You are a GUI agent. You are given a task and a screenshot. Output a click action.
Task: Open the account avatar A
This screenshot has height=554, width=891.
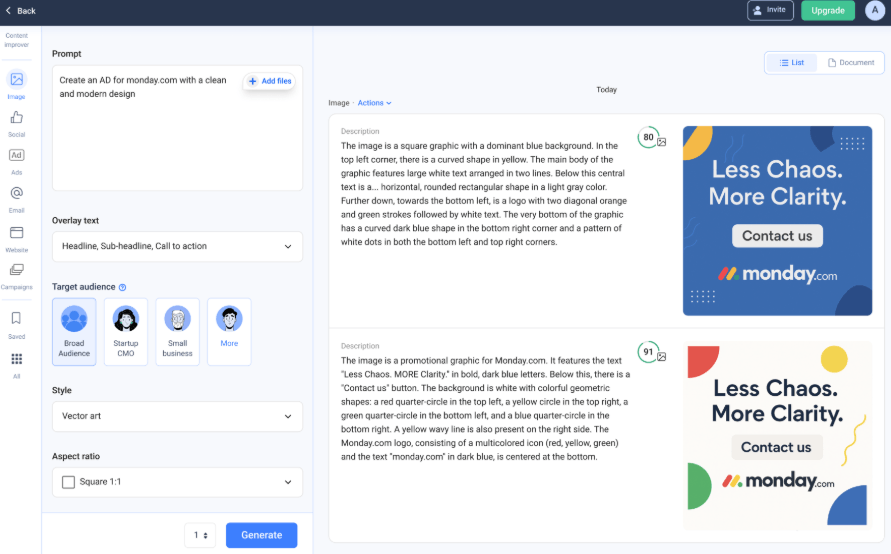tap(875, 10)
